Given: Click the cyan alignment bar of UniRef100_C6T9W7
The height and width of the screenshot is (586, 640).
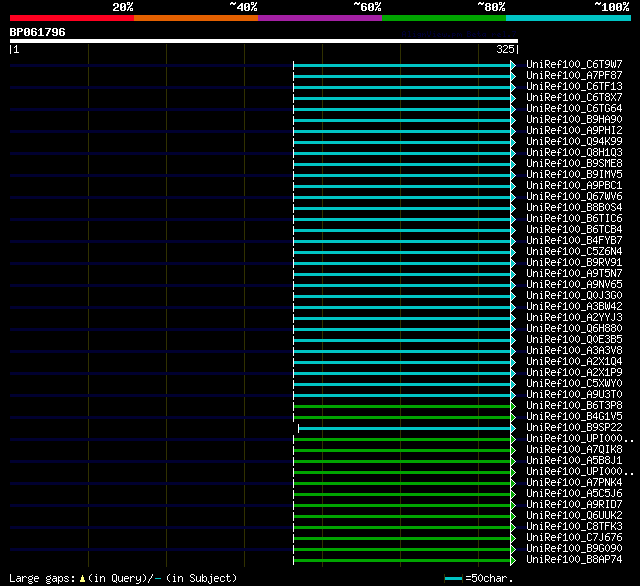Looking at the screenshot, I should click(x=402, y=65).
